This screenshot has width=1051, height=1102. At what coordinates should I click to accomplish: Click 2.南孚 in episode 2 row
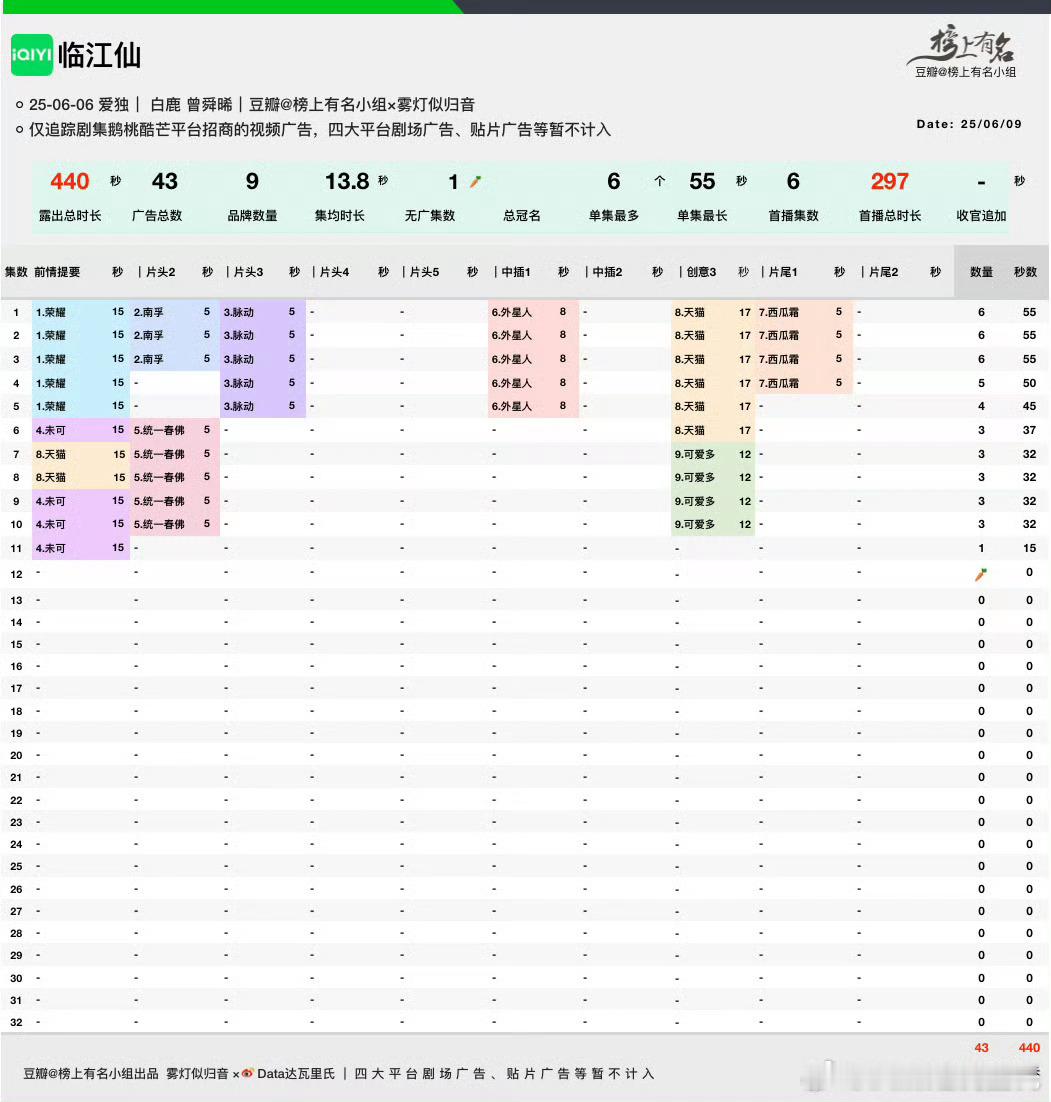(148, 335)
